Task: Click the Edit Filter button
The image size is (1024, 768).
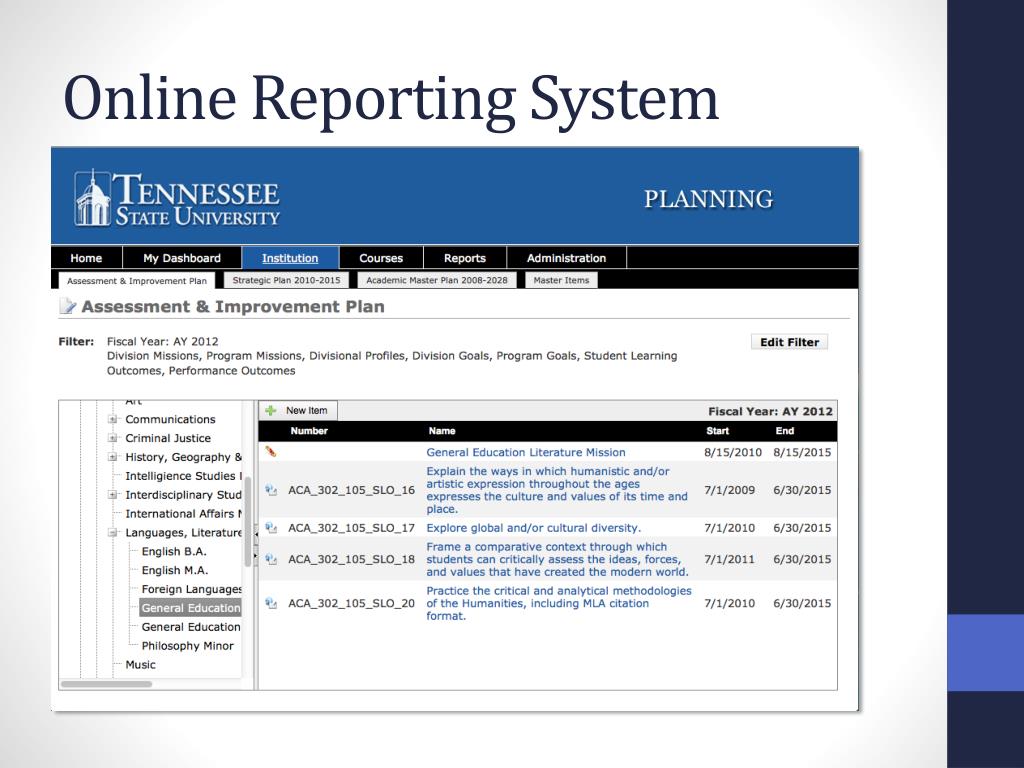Action: click(790, 342)
